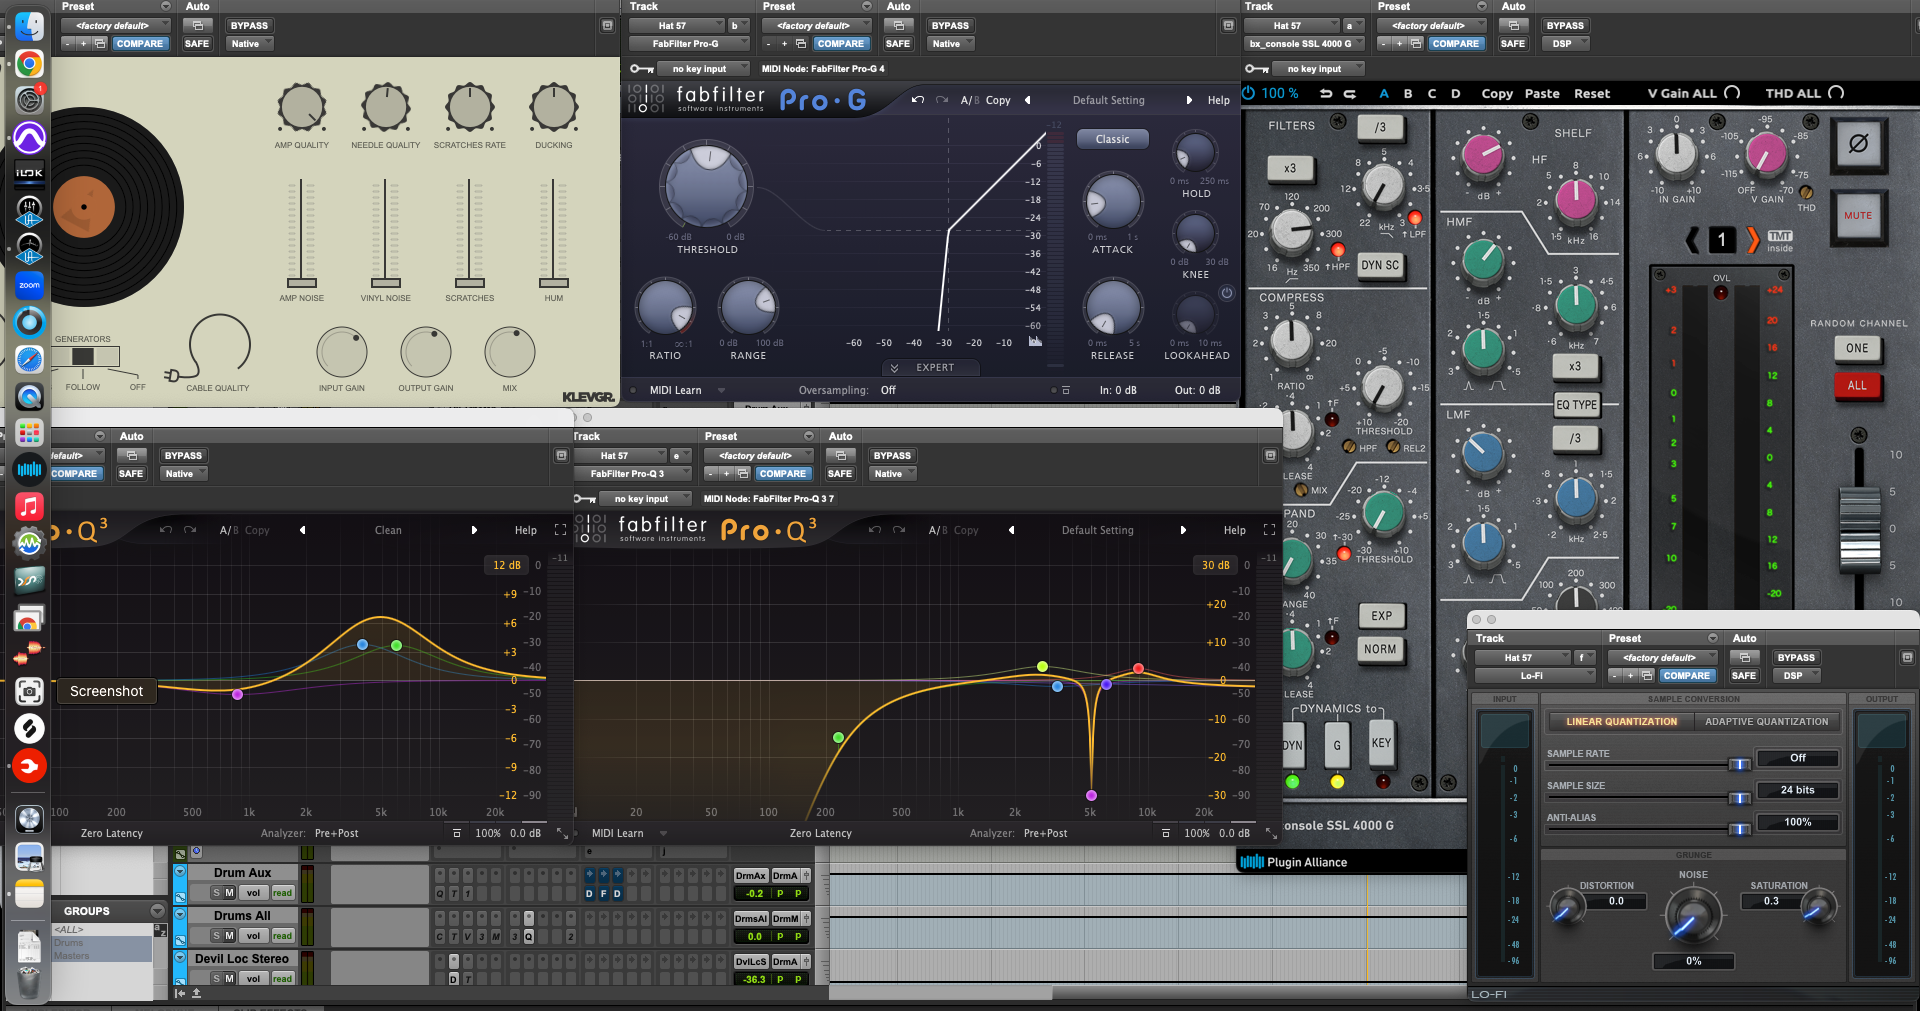Mute the Drum Aux track
The width and height of the screenshot is (1920, 1011).
tap(229, 893)
